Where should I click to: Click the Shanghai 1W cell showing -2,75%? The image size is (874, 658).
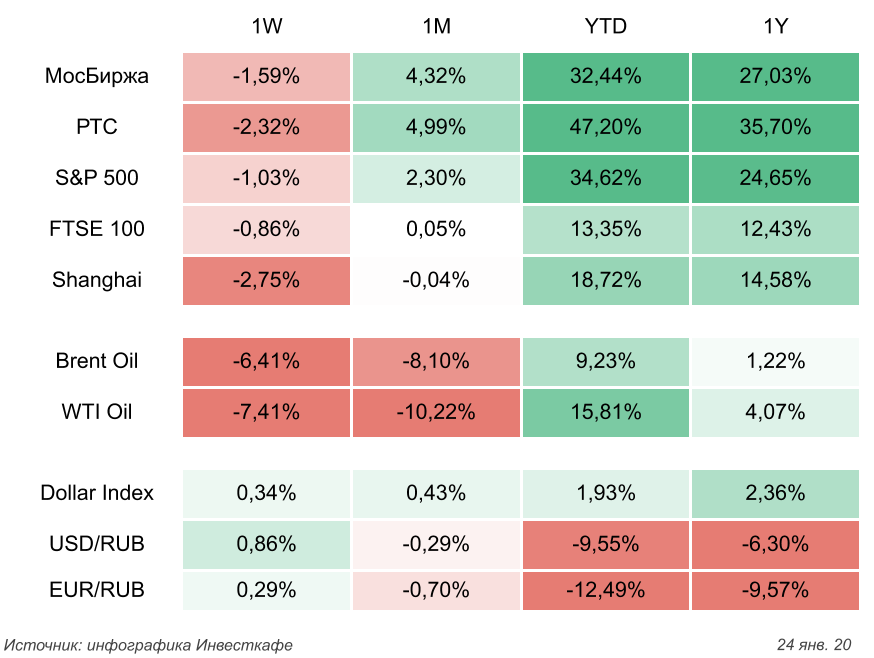(266, 280)
